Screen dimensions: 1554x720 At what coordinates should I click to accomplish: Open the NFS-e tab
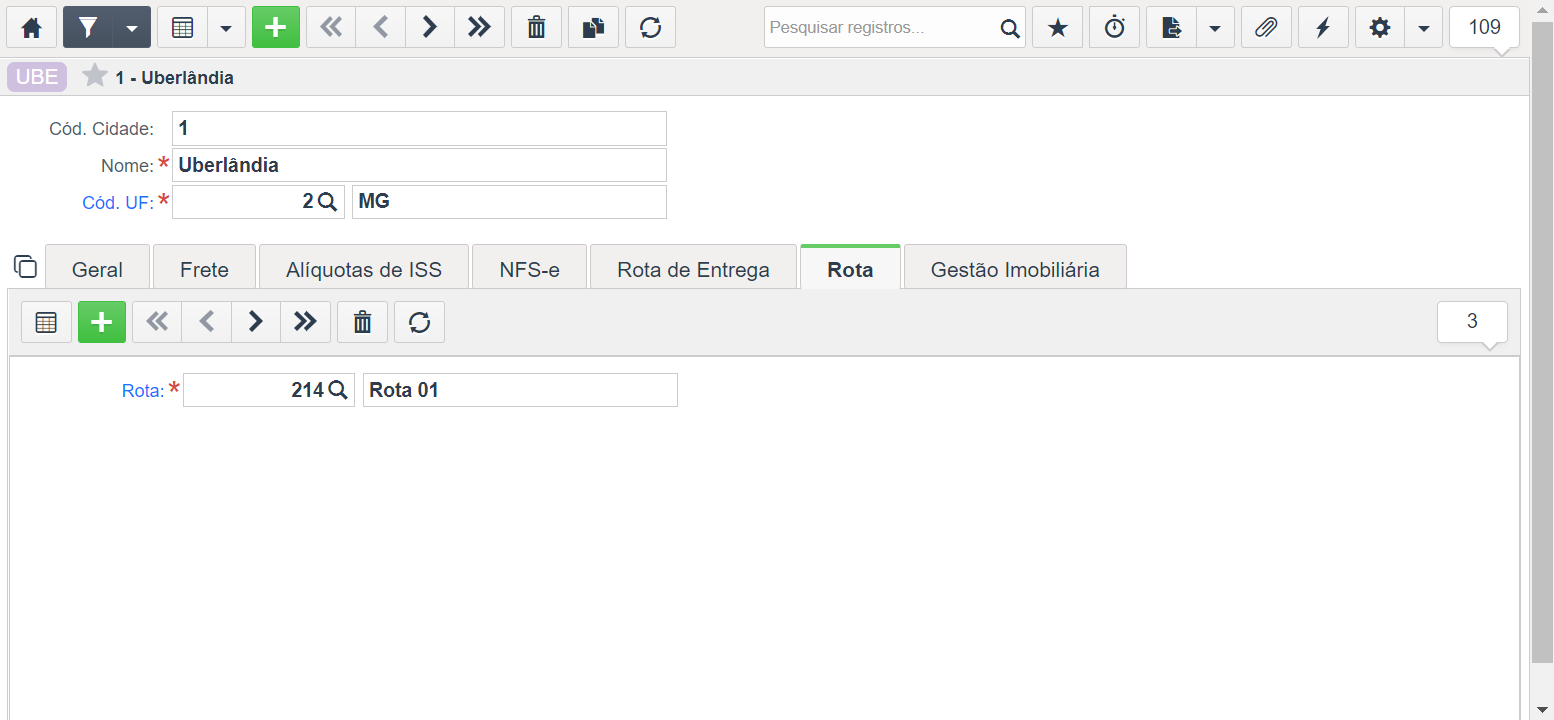pos(529,269)
